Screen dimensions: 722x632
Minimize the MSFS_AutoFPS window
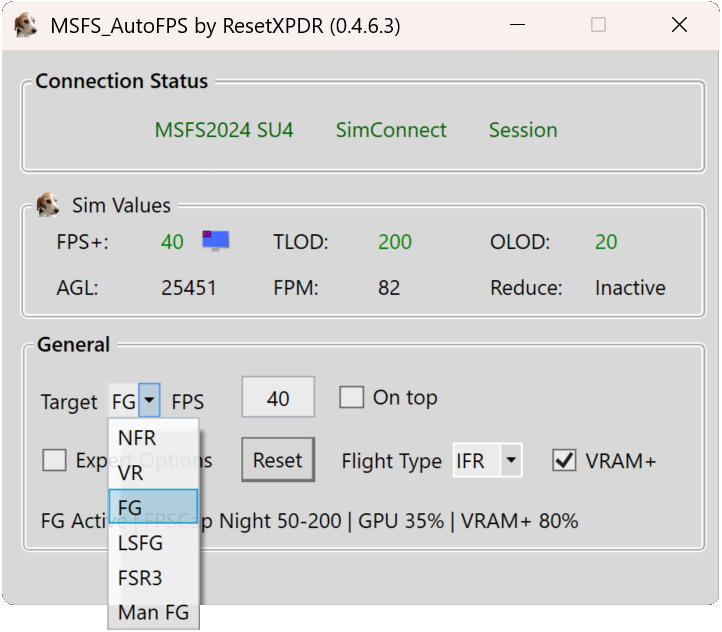click(518, 25)
